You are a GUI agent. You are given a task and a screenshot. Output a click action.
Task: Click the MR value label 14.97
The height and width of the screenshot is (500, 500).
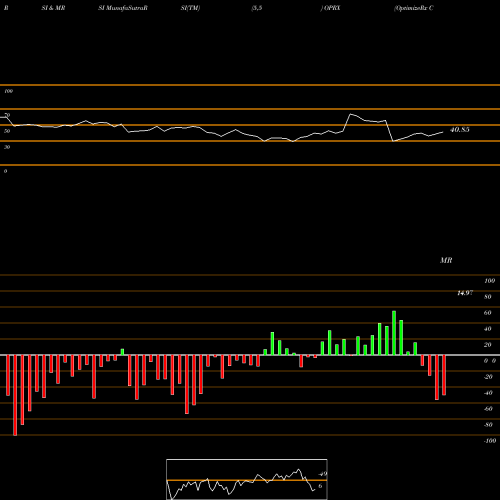465,293
